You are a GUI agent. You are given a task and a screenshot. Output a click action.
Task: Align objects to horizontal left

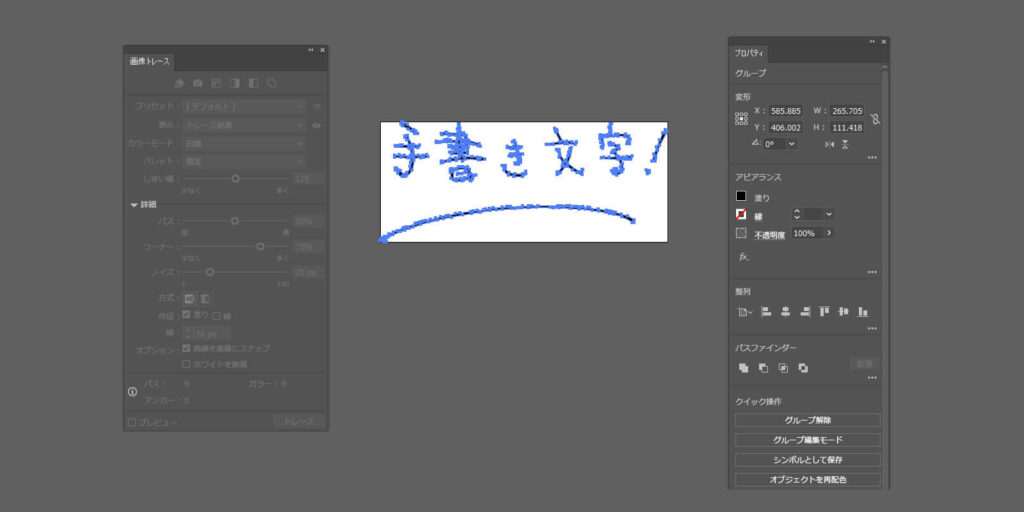[x=767, y=312]
